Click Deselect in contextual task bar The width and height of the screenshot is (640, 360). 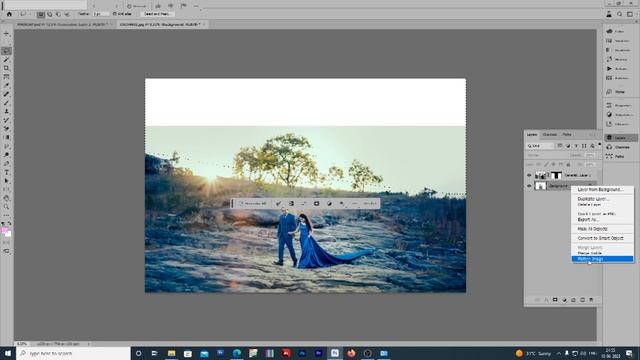(369, 203)
